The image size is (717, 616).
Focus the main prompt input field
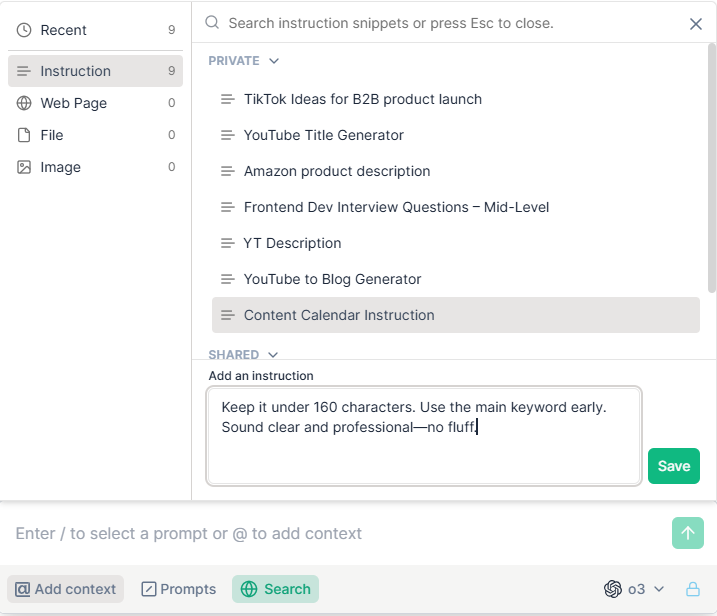338,533
